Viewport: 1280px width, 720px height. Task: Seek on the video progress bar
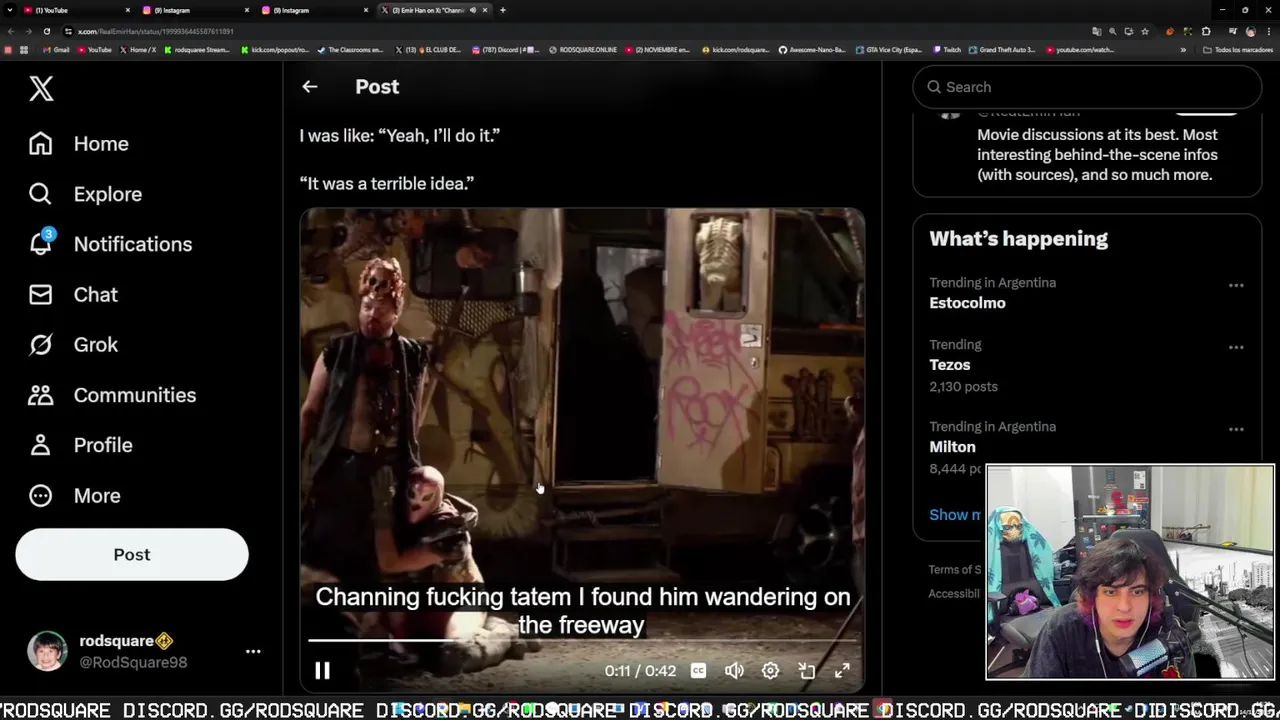(582, 640)
